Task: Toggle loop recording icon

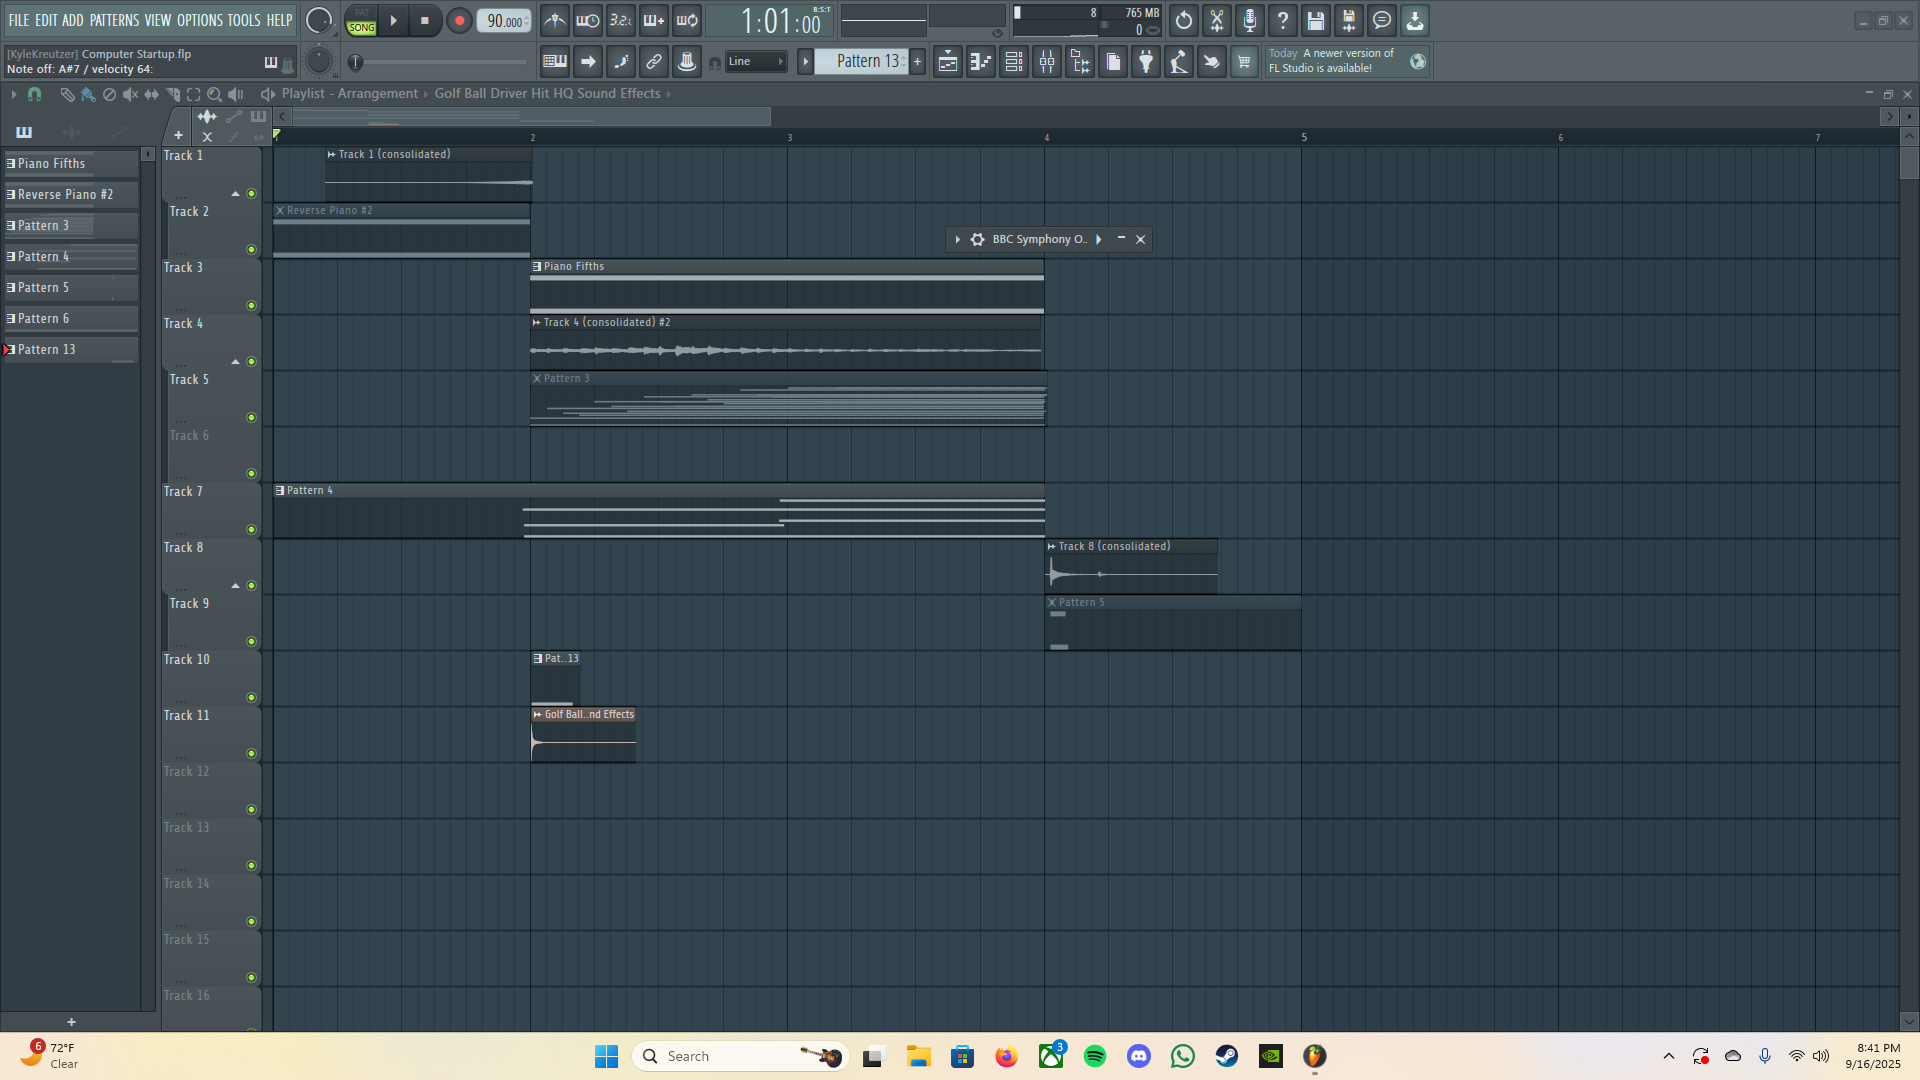Action: point(687,20)
